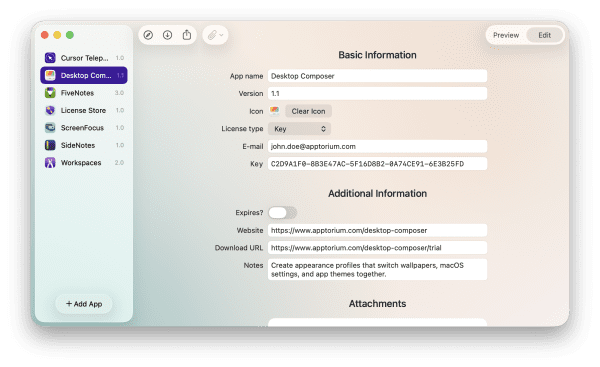Open the License type dropdown

click(x=299, y=129)
